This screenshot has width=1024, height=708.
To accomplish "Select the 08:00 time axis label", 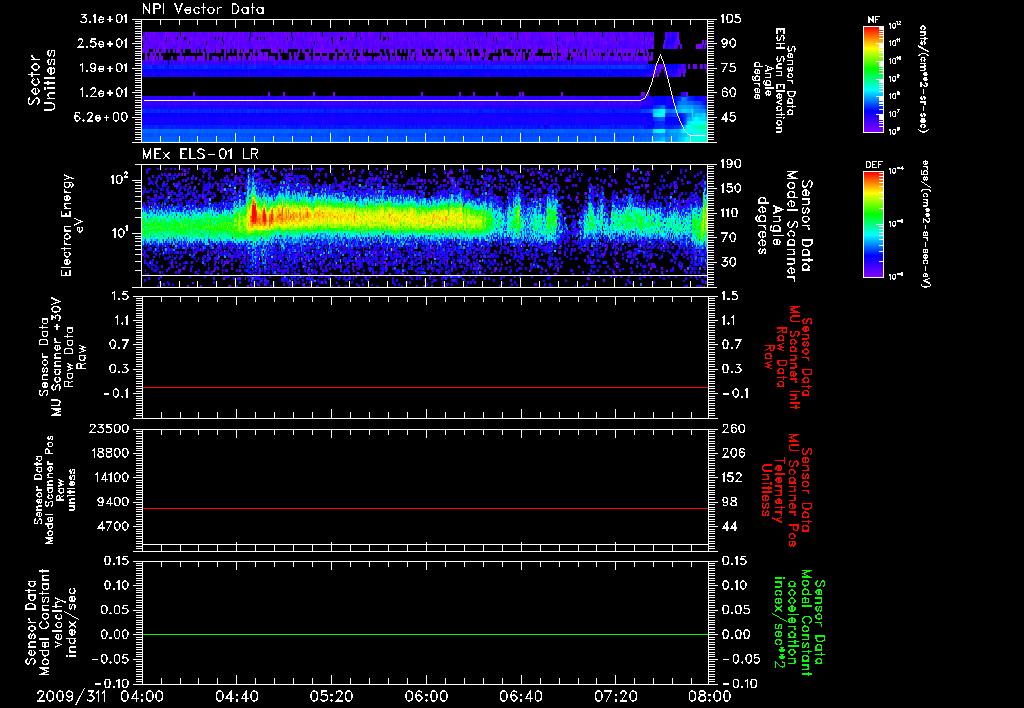I will click(708, 695).
